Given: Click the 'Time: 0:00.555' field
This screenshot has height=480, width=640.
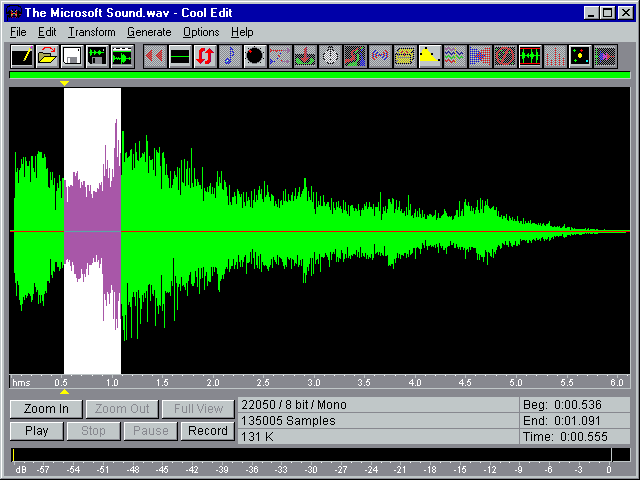Looking at the screenshot, I should coord(575,437).
